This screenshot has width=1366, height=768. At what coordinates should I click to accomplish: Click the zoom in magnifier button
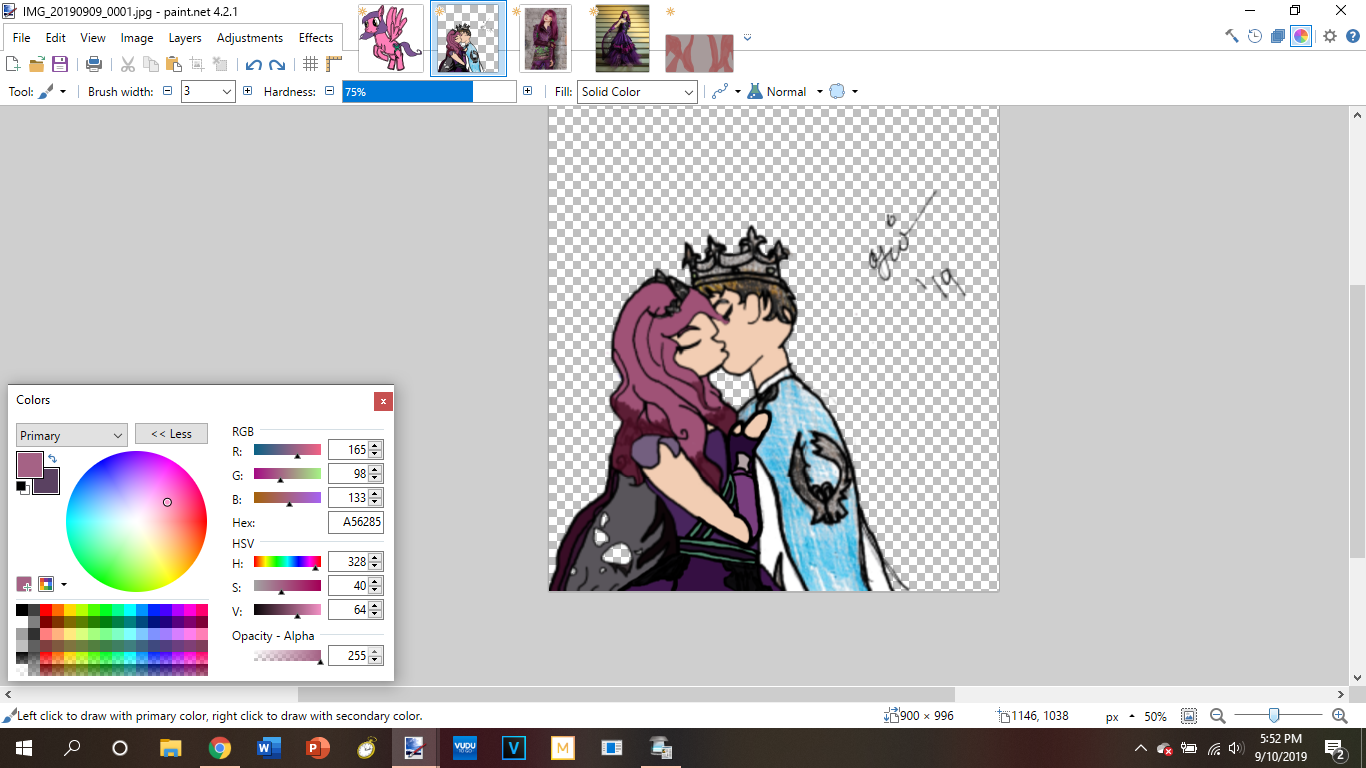click(x=1339, y=716)
